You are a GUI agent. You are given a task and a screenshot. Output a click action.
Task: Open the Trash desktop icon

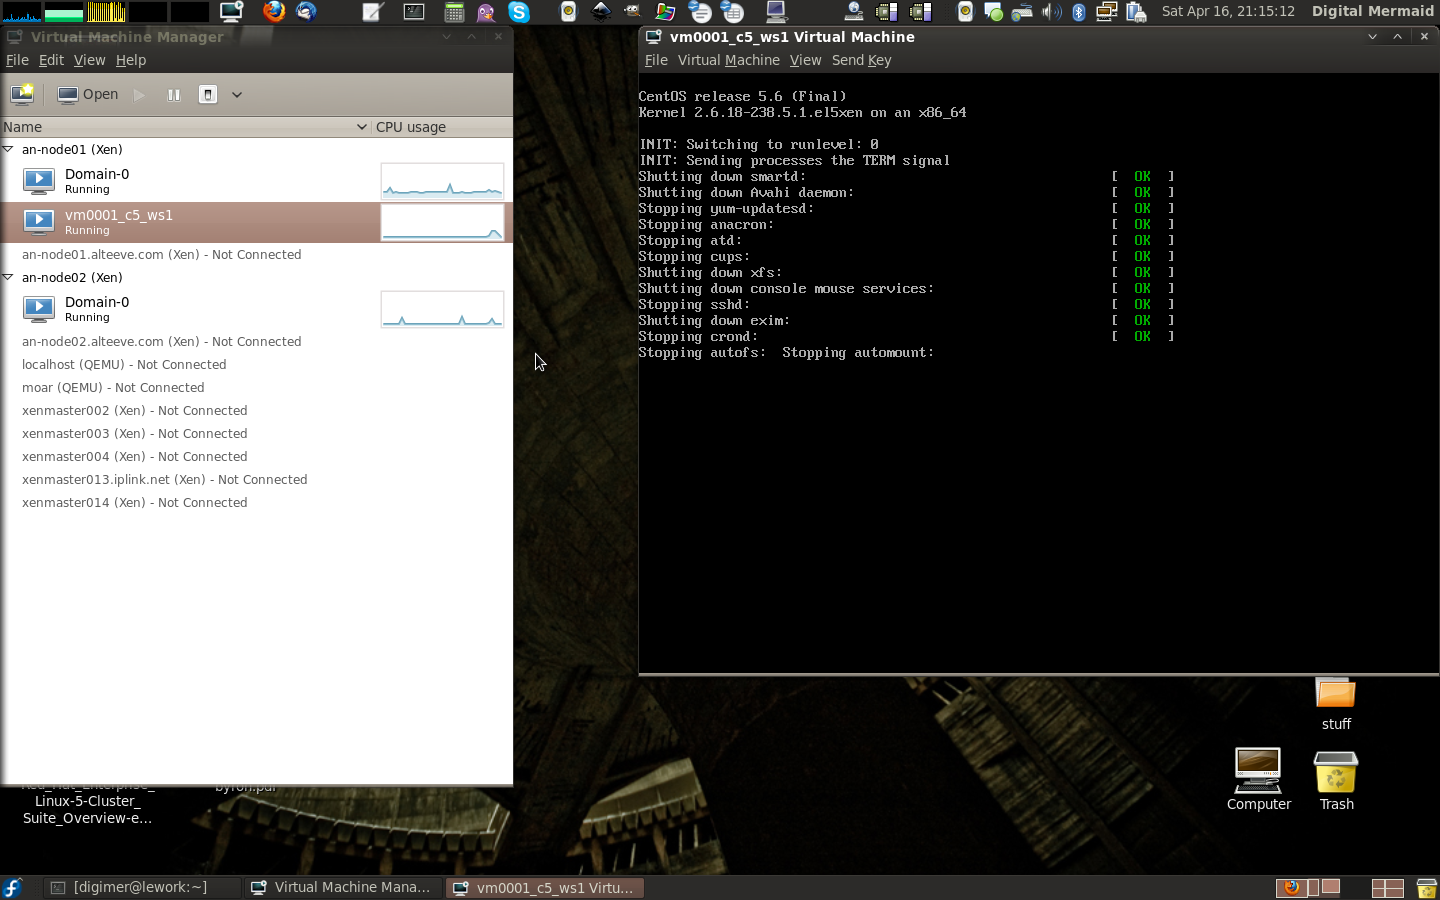tap(1336, 780)
